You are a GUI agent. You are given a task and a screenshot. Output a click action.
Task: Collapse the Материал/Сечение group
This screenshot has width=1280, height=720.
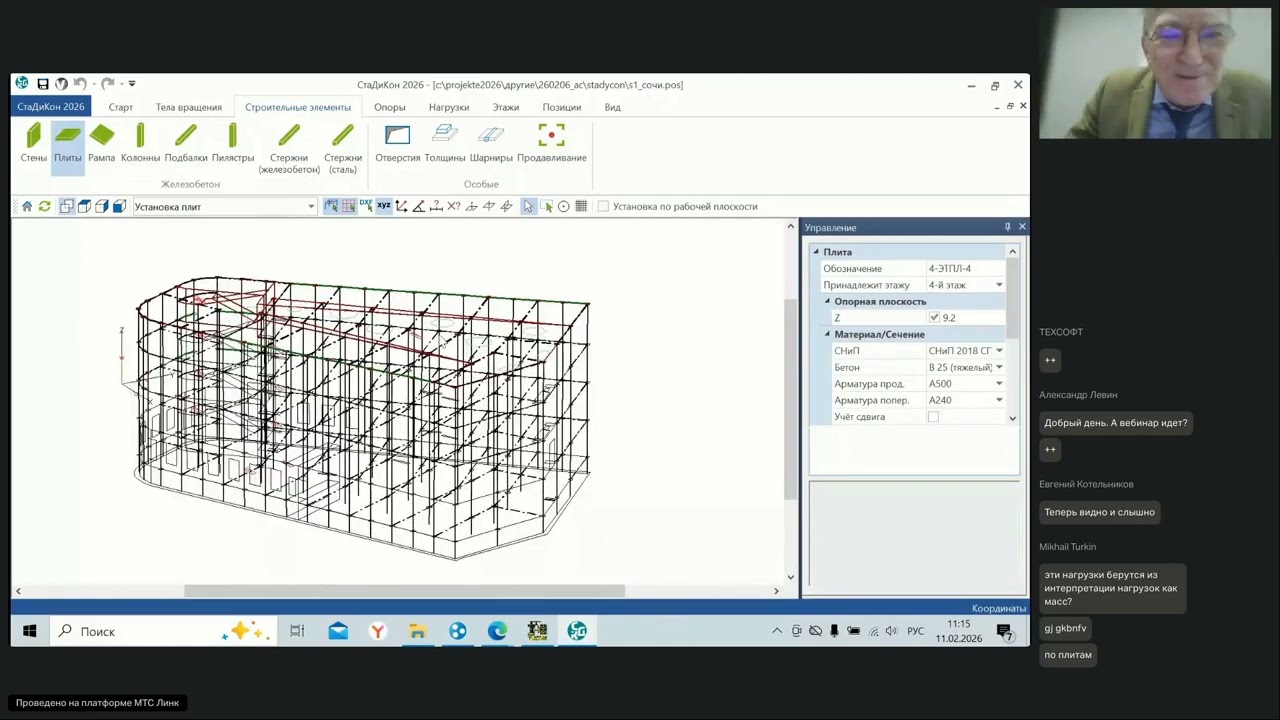[x=827, y=334]
